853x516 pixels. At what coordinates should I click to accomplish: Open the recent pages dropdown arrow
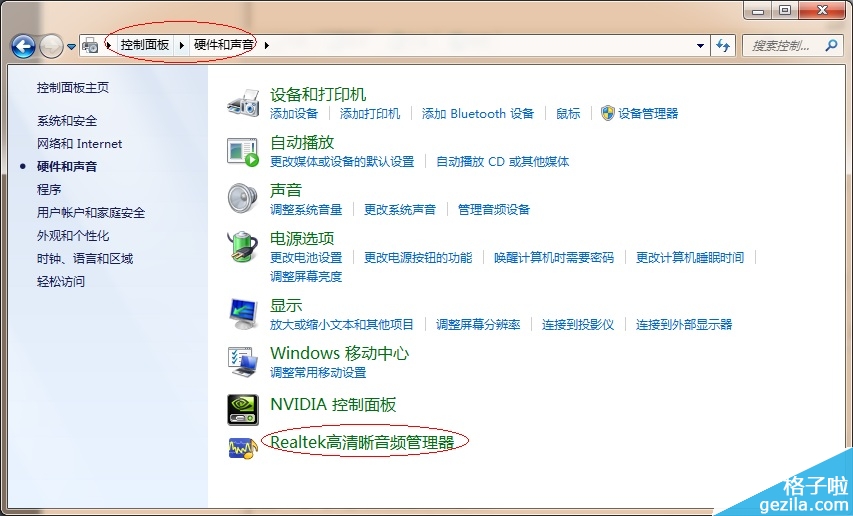[x=71, y=46]
